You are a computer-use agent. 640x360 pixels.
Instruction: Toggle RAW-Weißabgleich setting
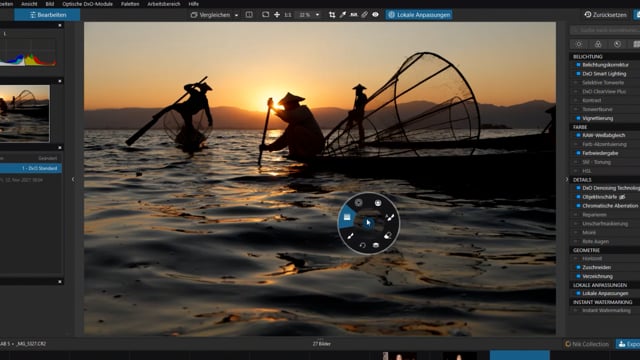pos(578,135)
